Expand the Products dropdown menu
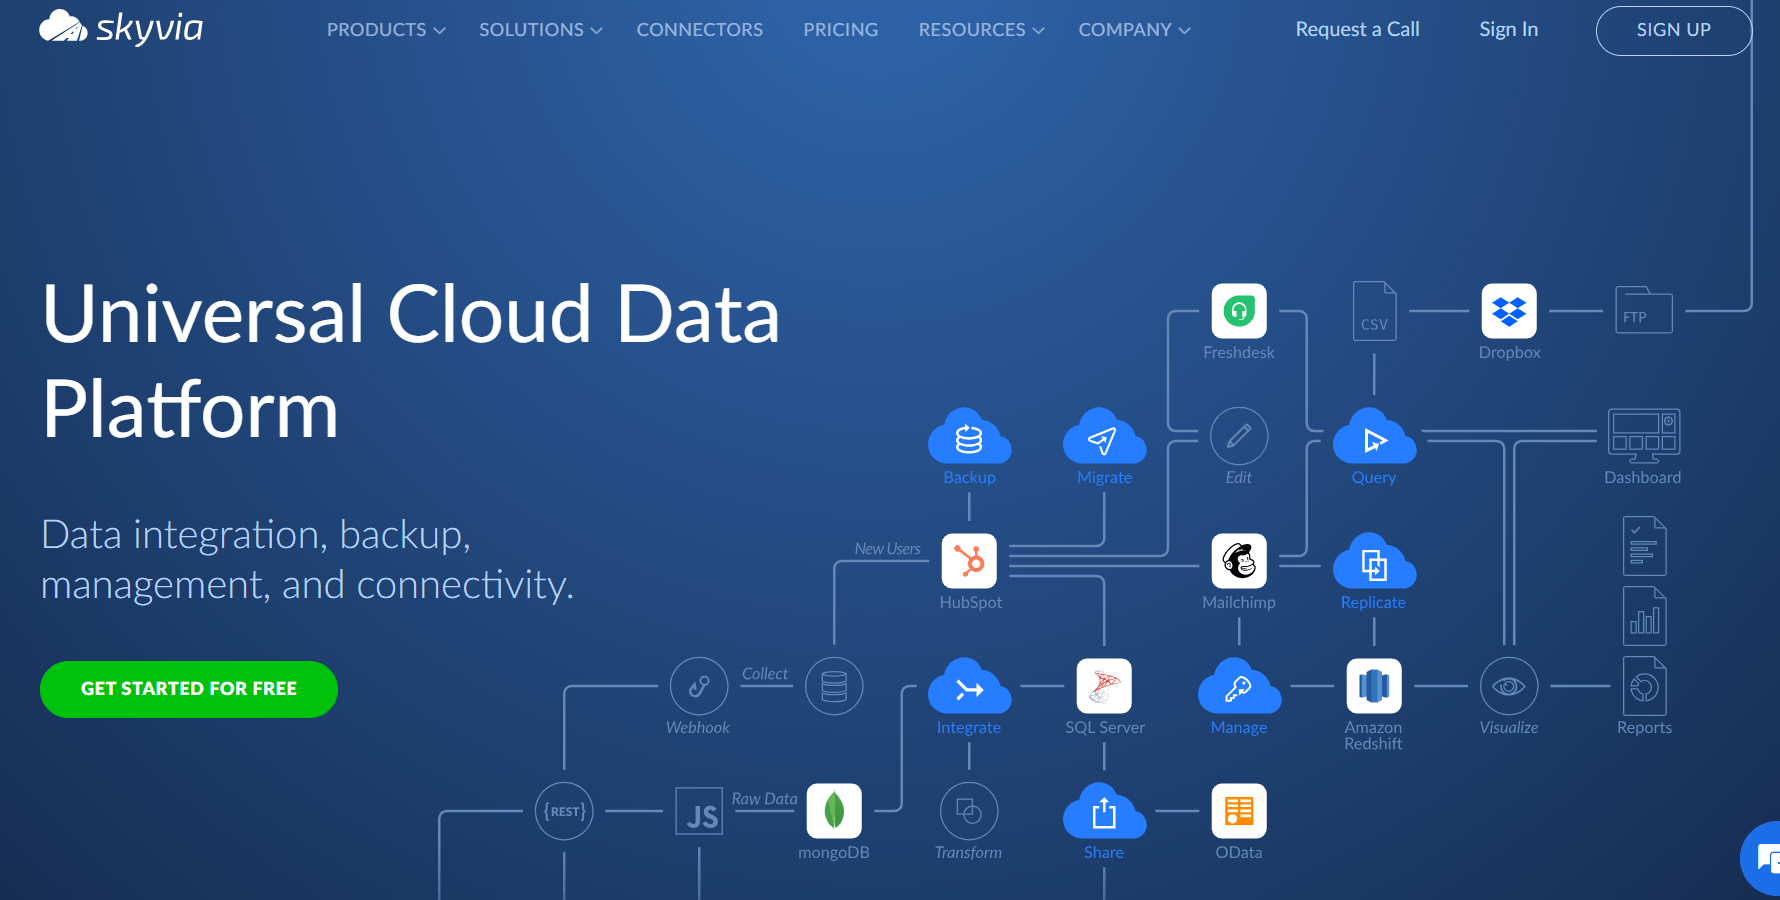 (386, 30)
